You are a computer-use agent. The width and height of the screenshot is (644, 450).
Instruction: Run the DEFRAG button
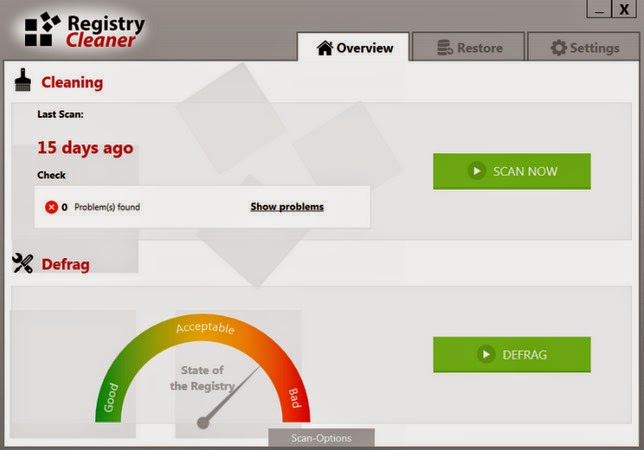coord(512,355)
